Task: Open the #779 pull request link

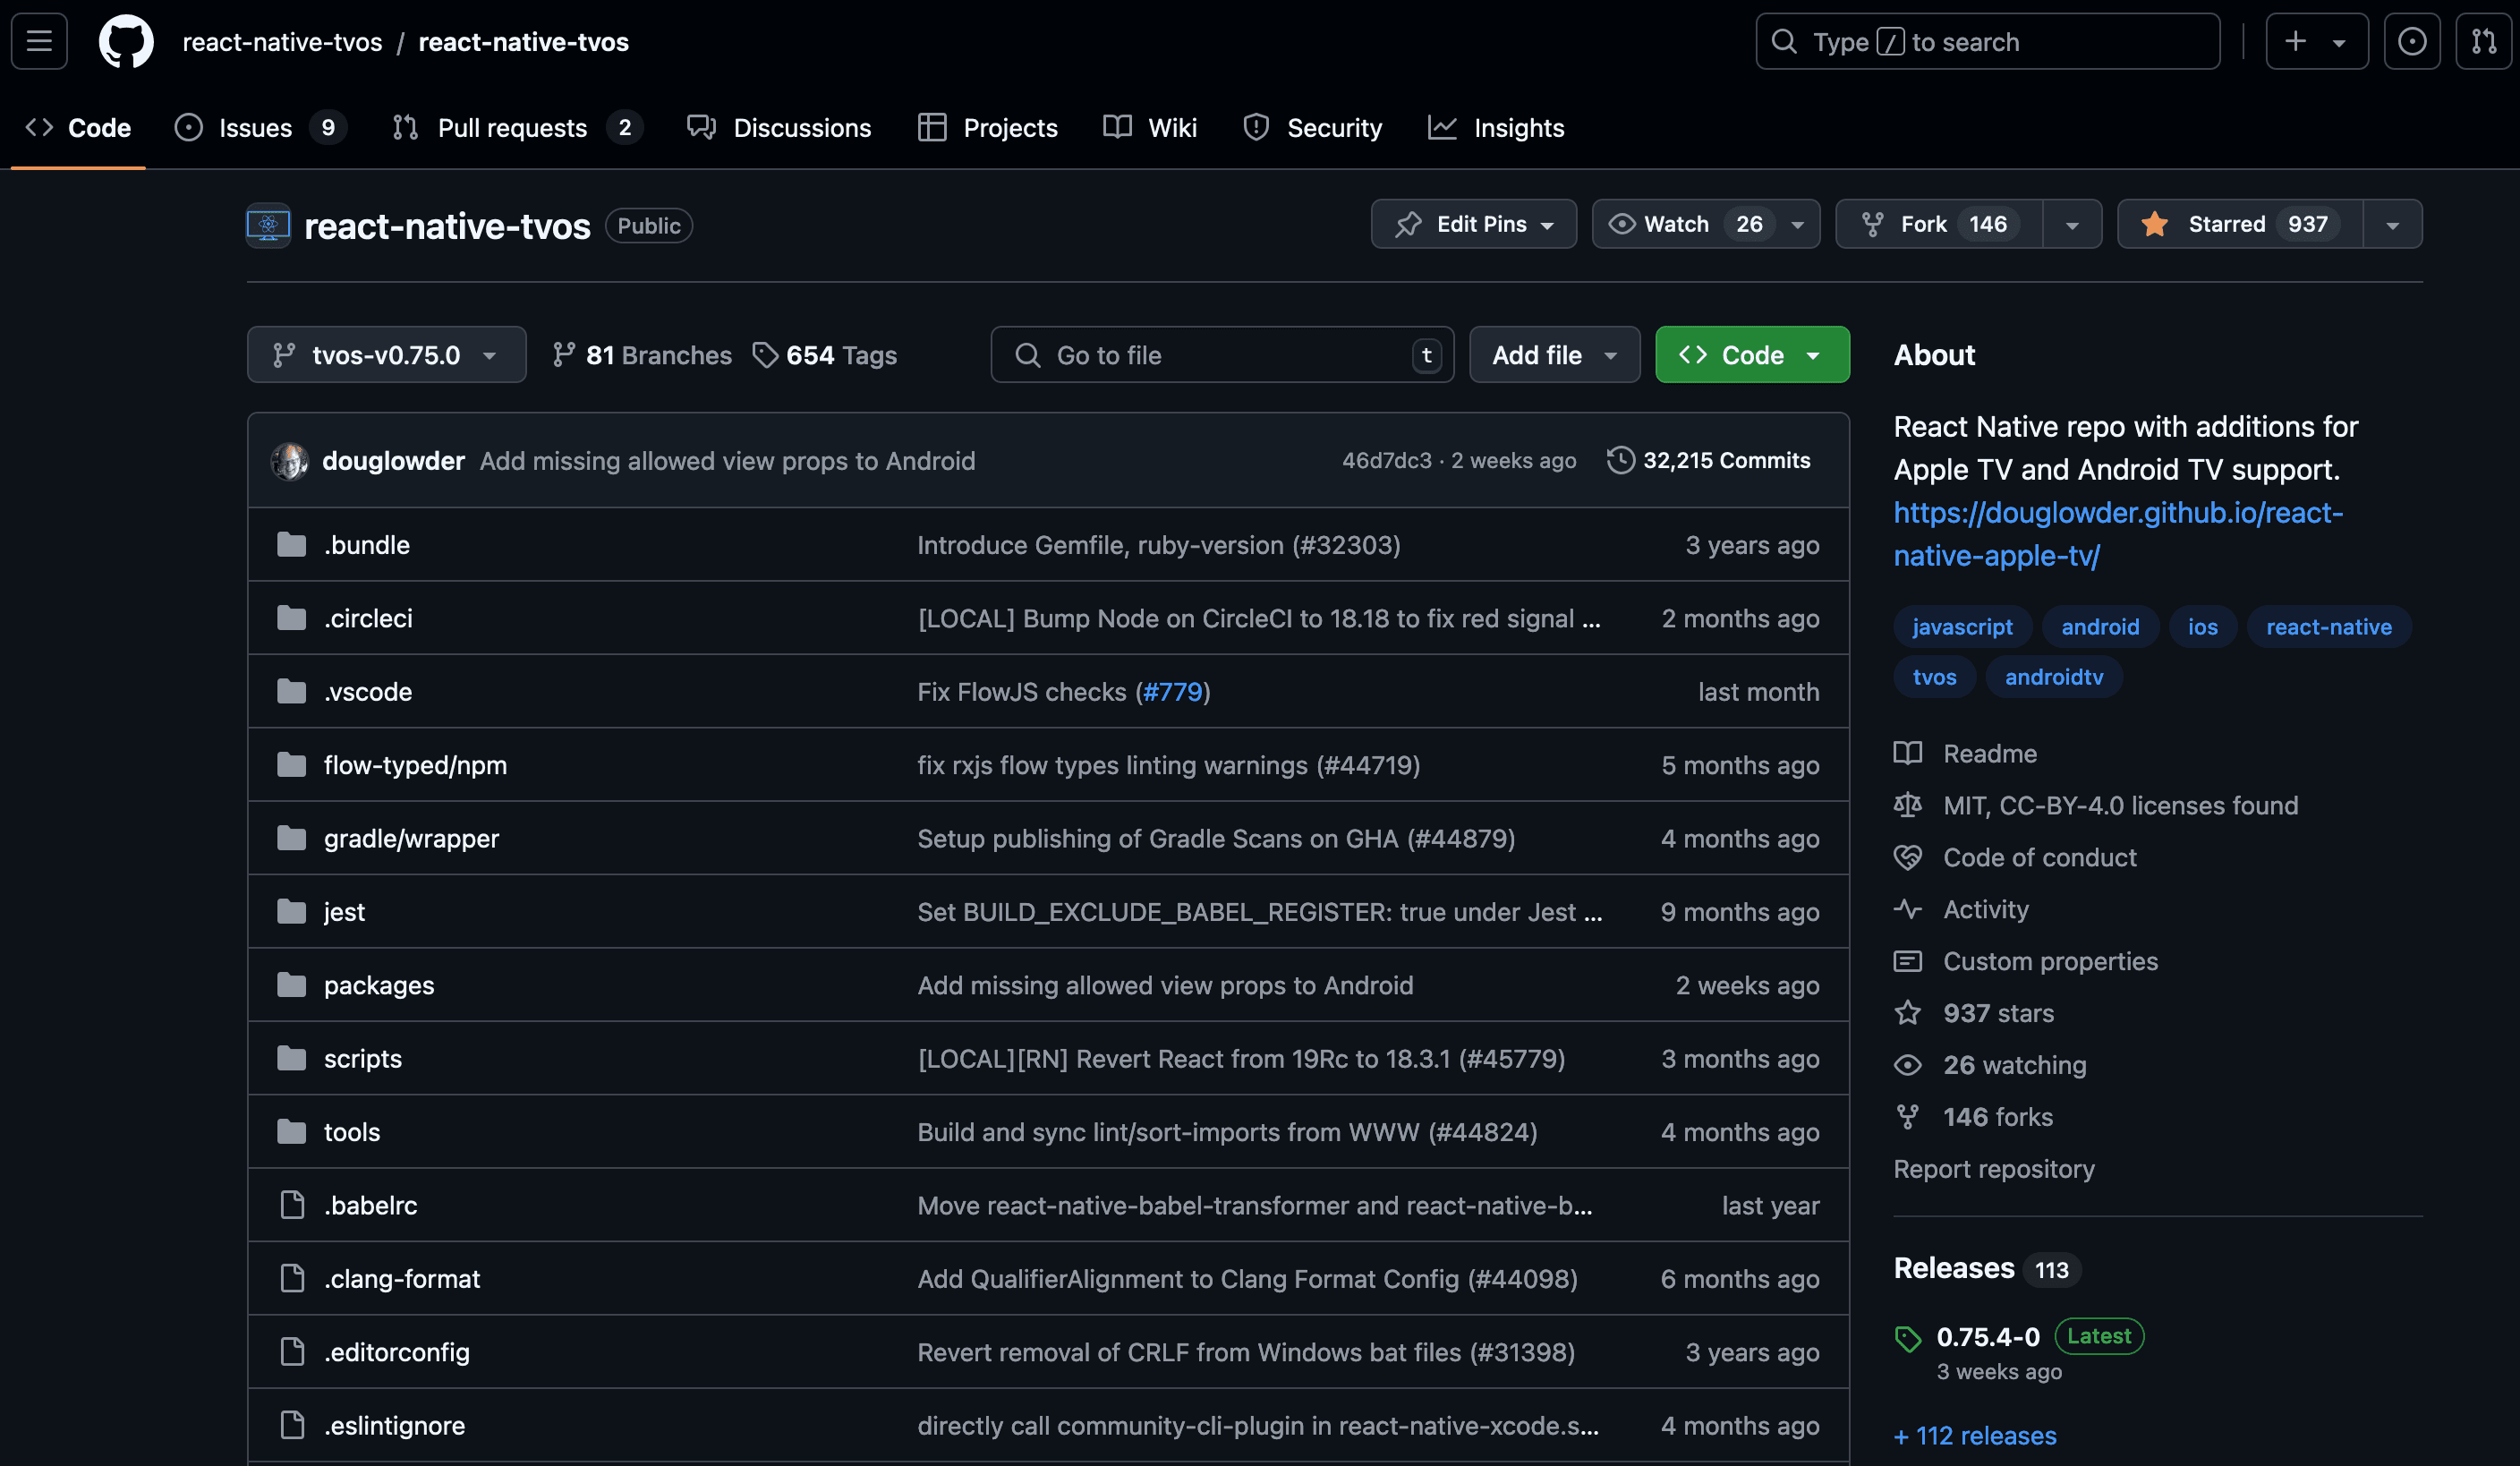Action: [x=1172, y=691]
